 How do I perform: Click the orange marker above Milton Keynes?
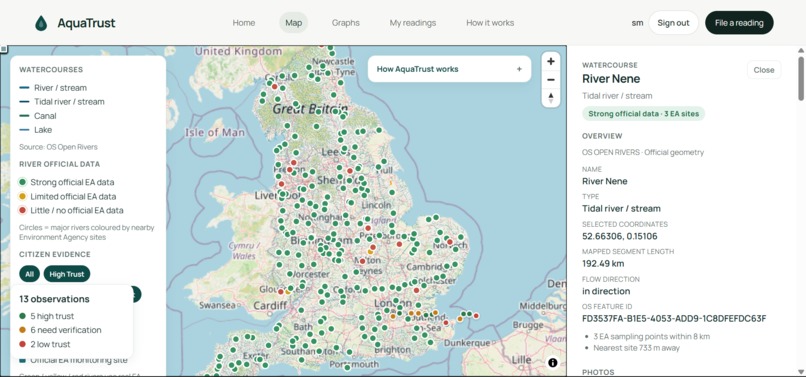click(370, 252)
